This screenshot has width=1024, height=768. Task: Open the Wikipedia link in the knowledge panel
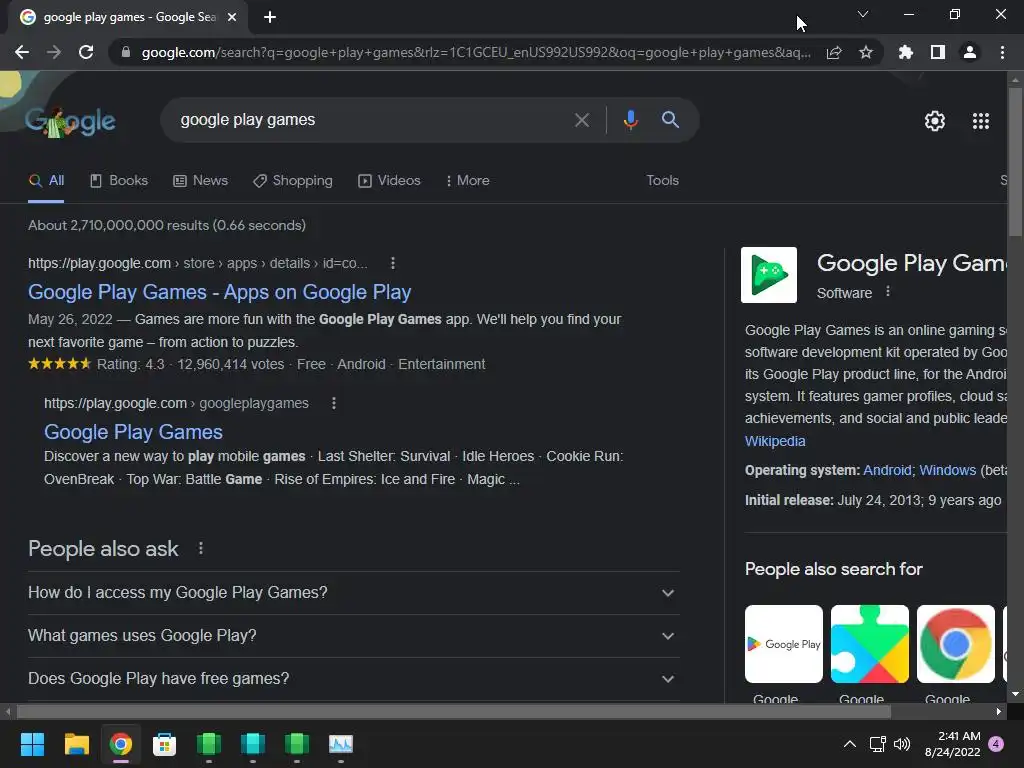(x=775, y=441)
